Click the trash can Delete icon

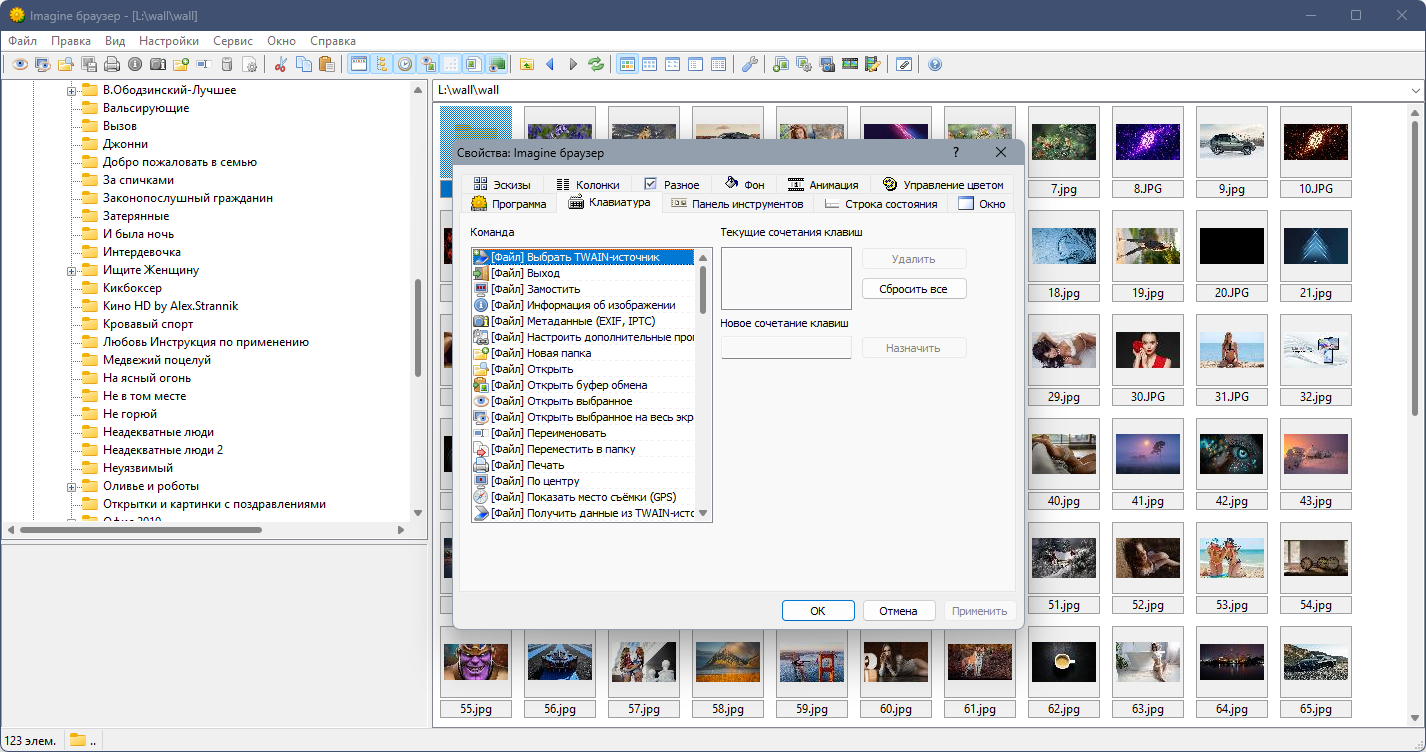(x=227, y=65)
